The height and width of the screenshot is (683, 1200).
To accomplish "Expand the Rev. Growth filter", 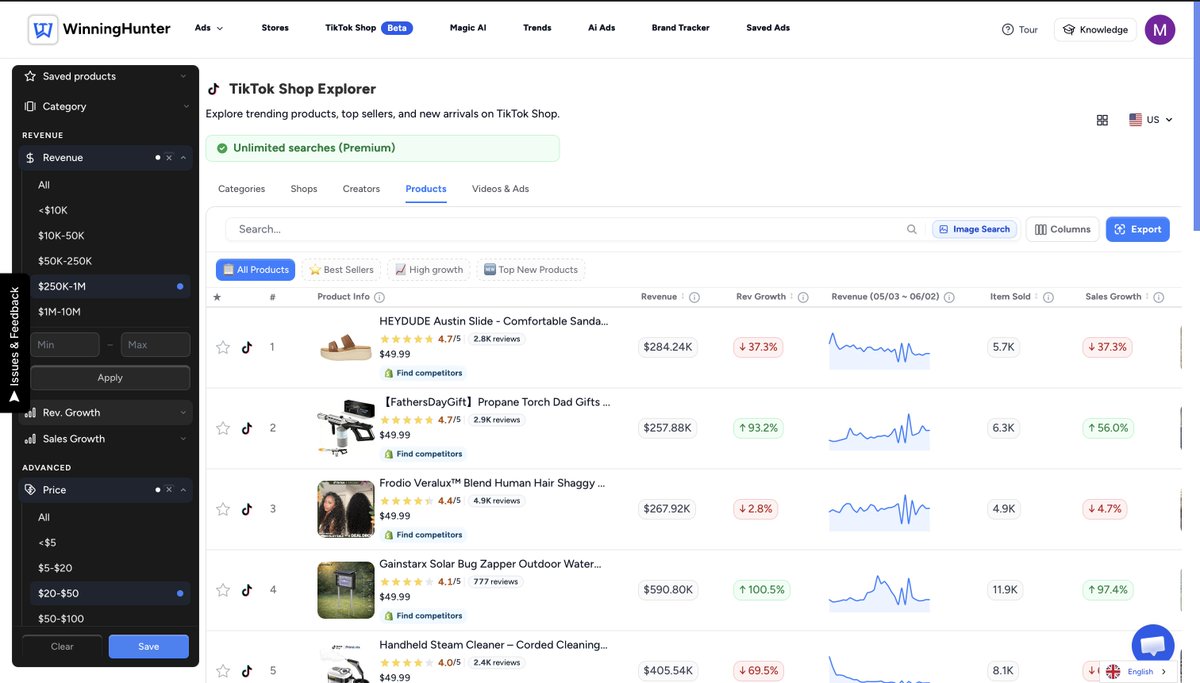I will [x=105, y=412].
